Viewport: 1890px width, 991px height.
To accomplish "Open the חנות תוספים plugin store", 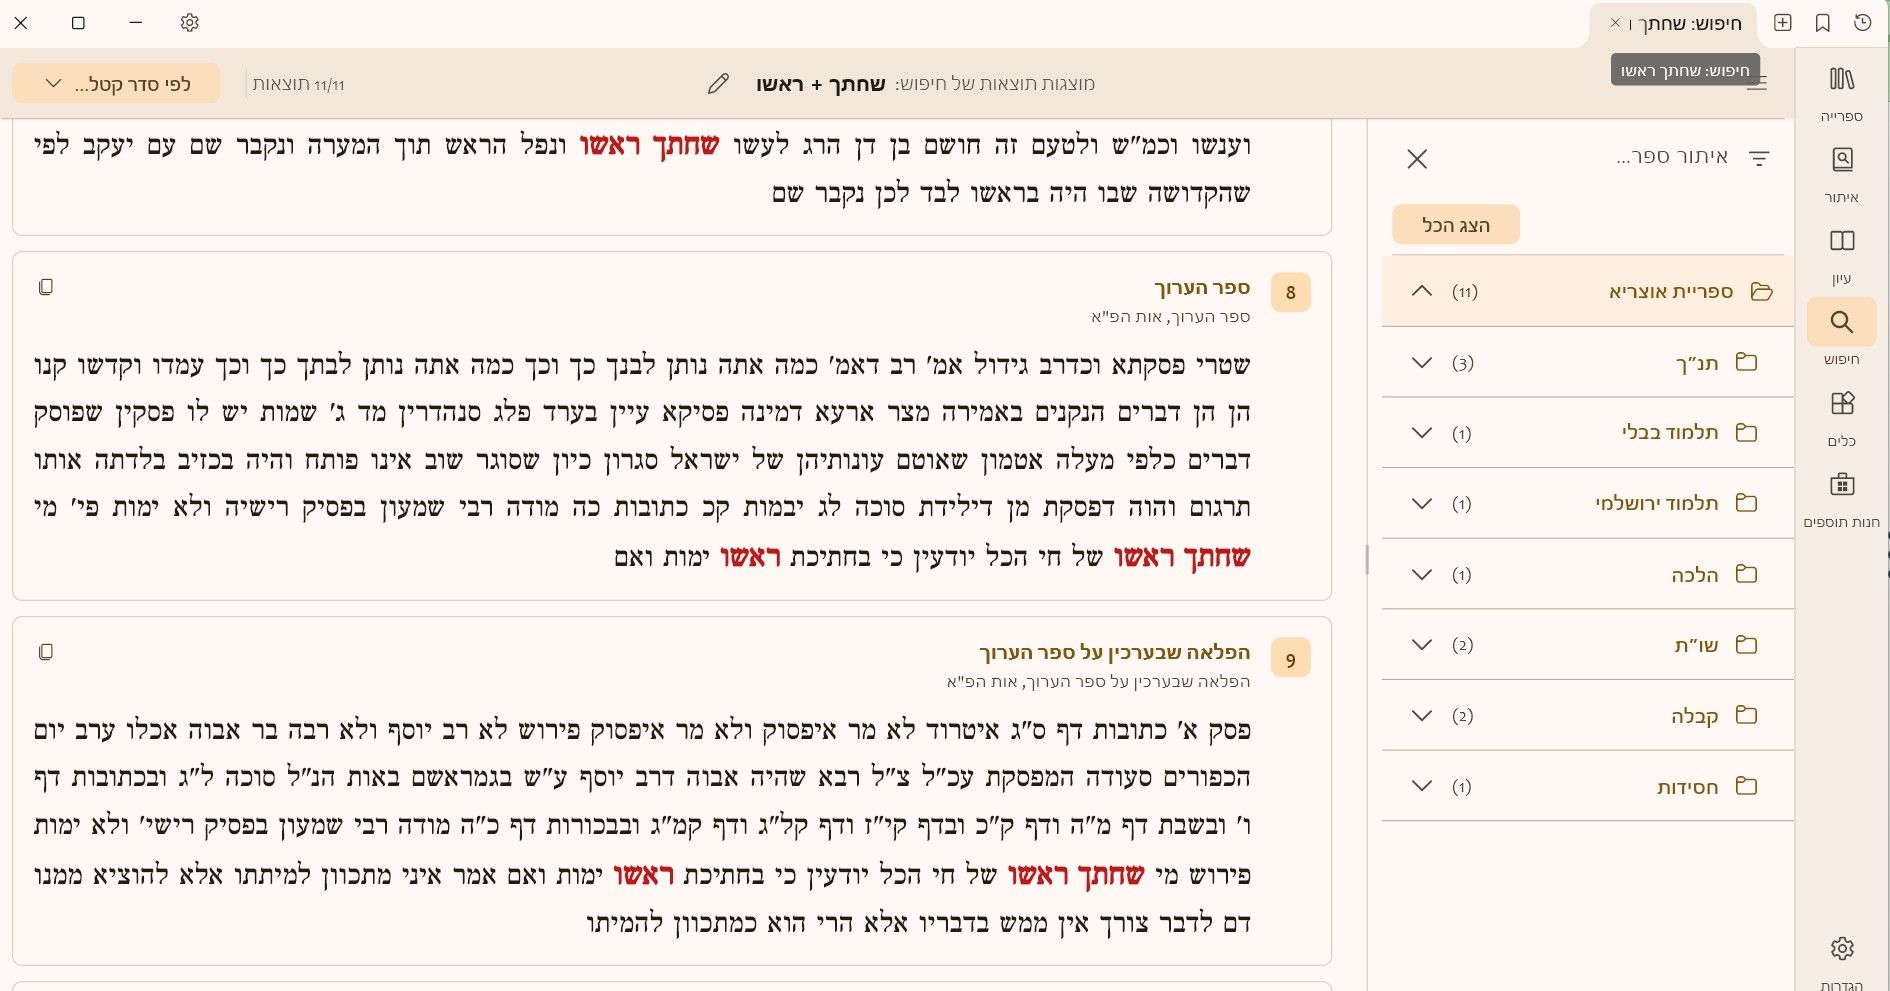I will point(1841,498).
